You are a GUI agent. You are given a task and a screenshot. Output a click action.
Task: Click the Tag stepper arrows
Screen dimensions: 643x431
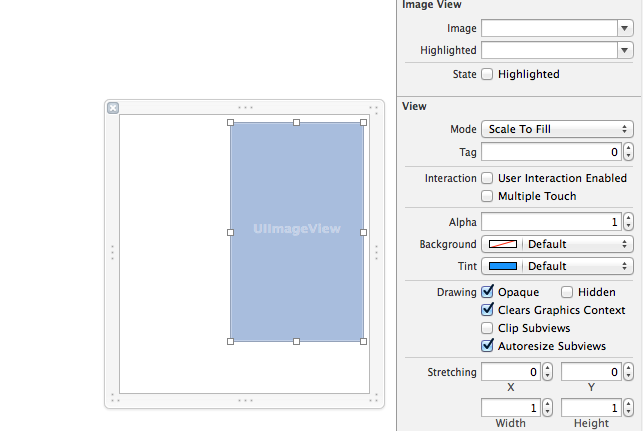[x=628, y=152]
